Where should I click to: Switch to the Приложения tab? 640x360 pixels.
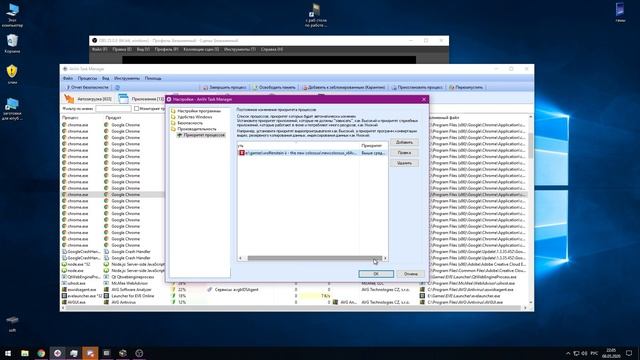[x=141, y=99]
